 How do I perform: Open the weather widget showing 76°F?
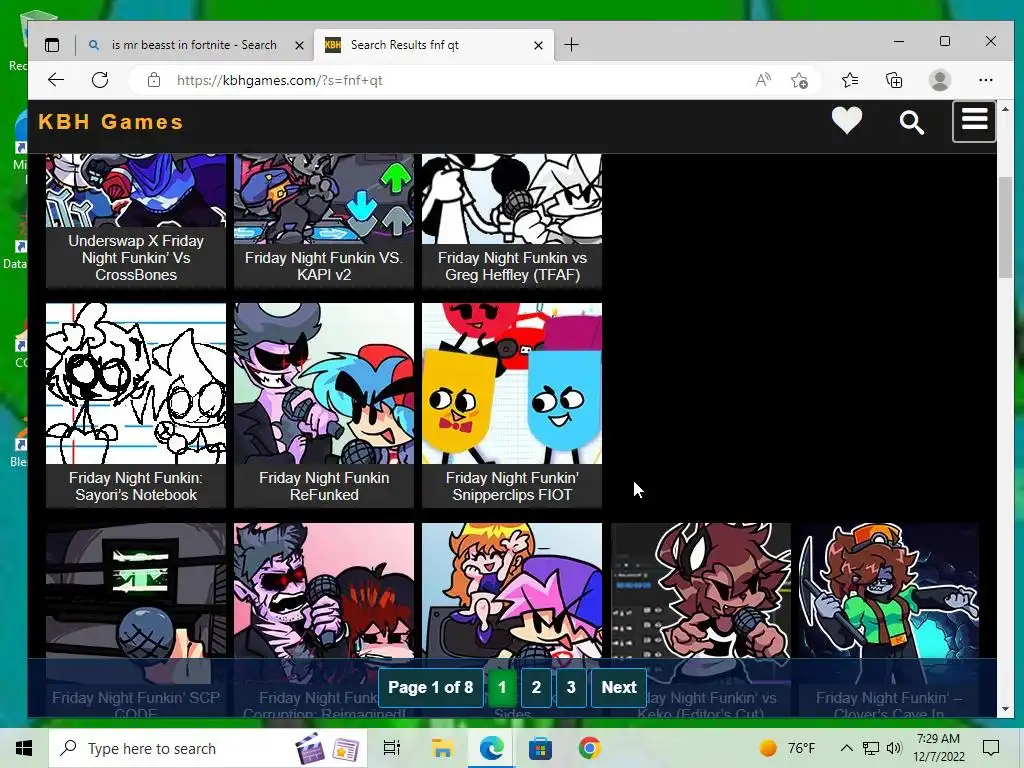pyautogui.click(x=788, y=748)
